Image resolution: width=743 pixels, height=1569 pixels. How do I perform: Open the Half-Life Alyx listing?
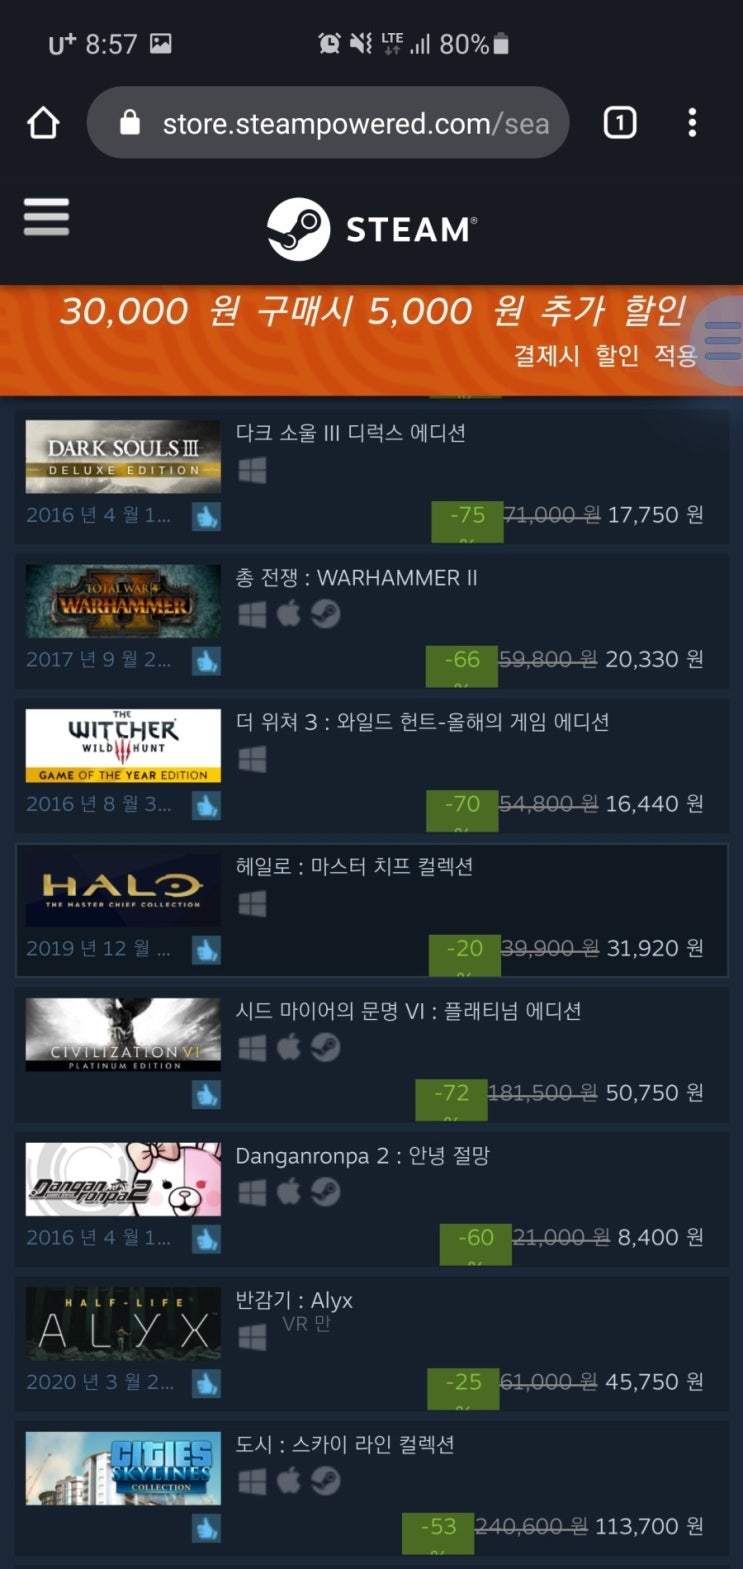(371, 1339)
